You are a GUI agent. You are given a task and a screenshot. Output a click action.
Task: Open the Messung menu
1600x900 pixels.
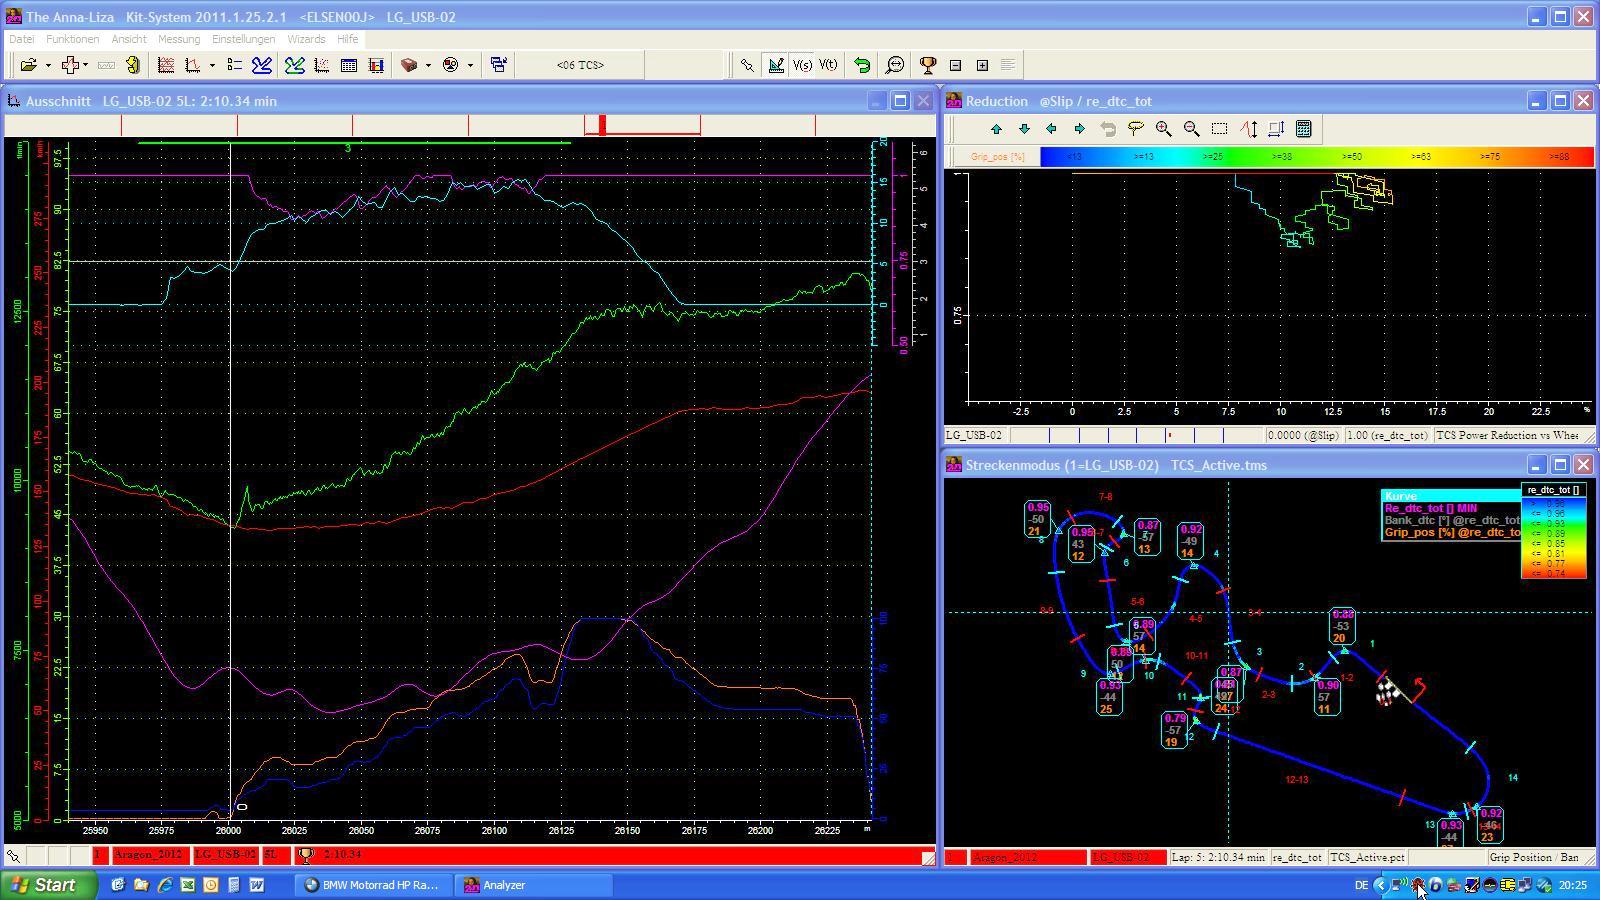point(179,39)
